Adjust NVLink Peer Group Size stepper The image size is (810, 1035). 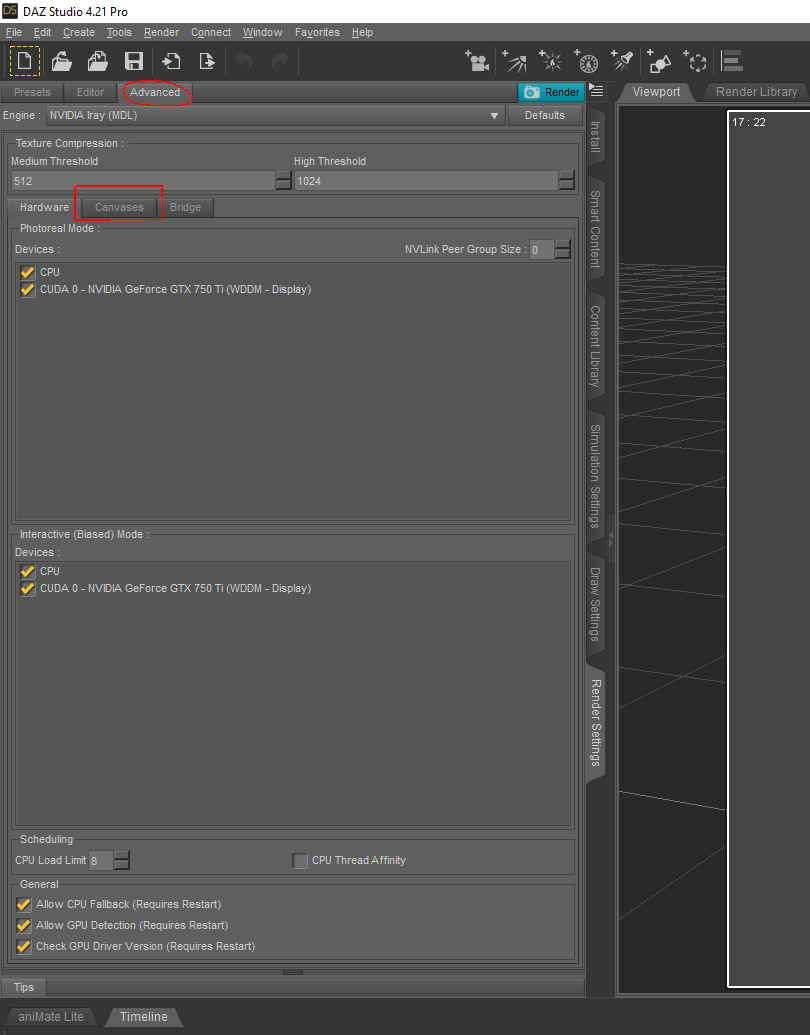coord(562,250)
